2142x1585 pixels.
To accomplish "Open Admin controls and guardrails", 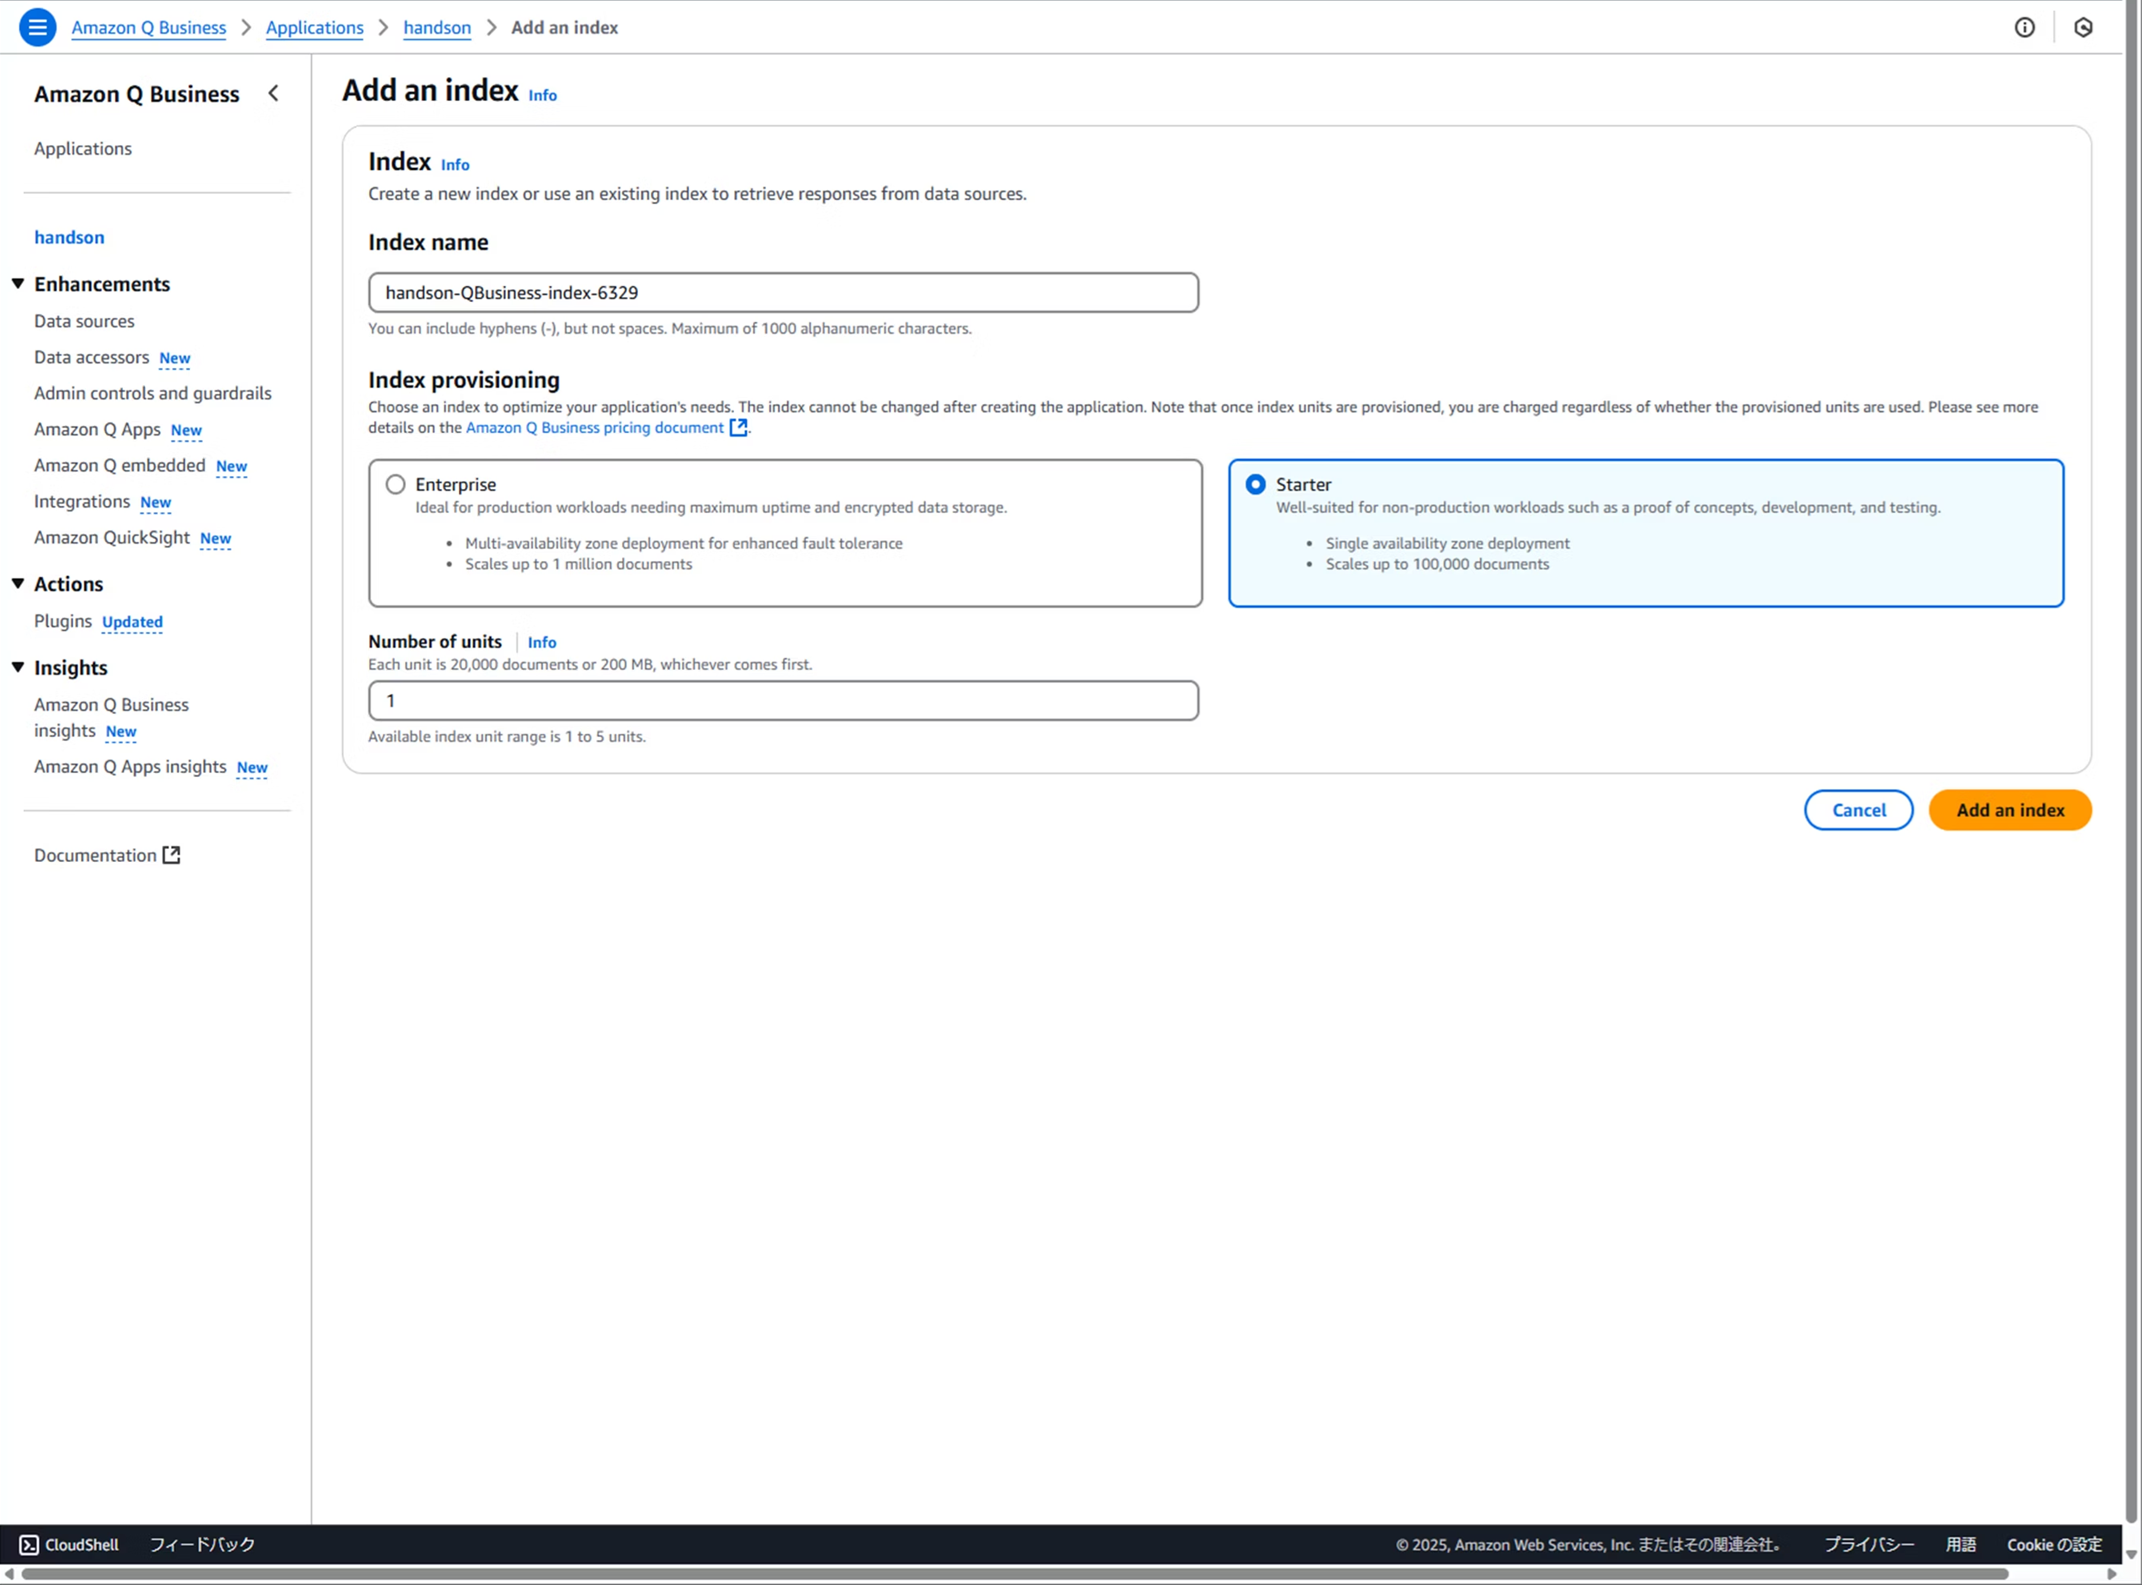I will coord(152,393).
